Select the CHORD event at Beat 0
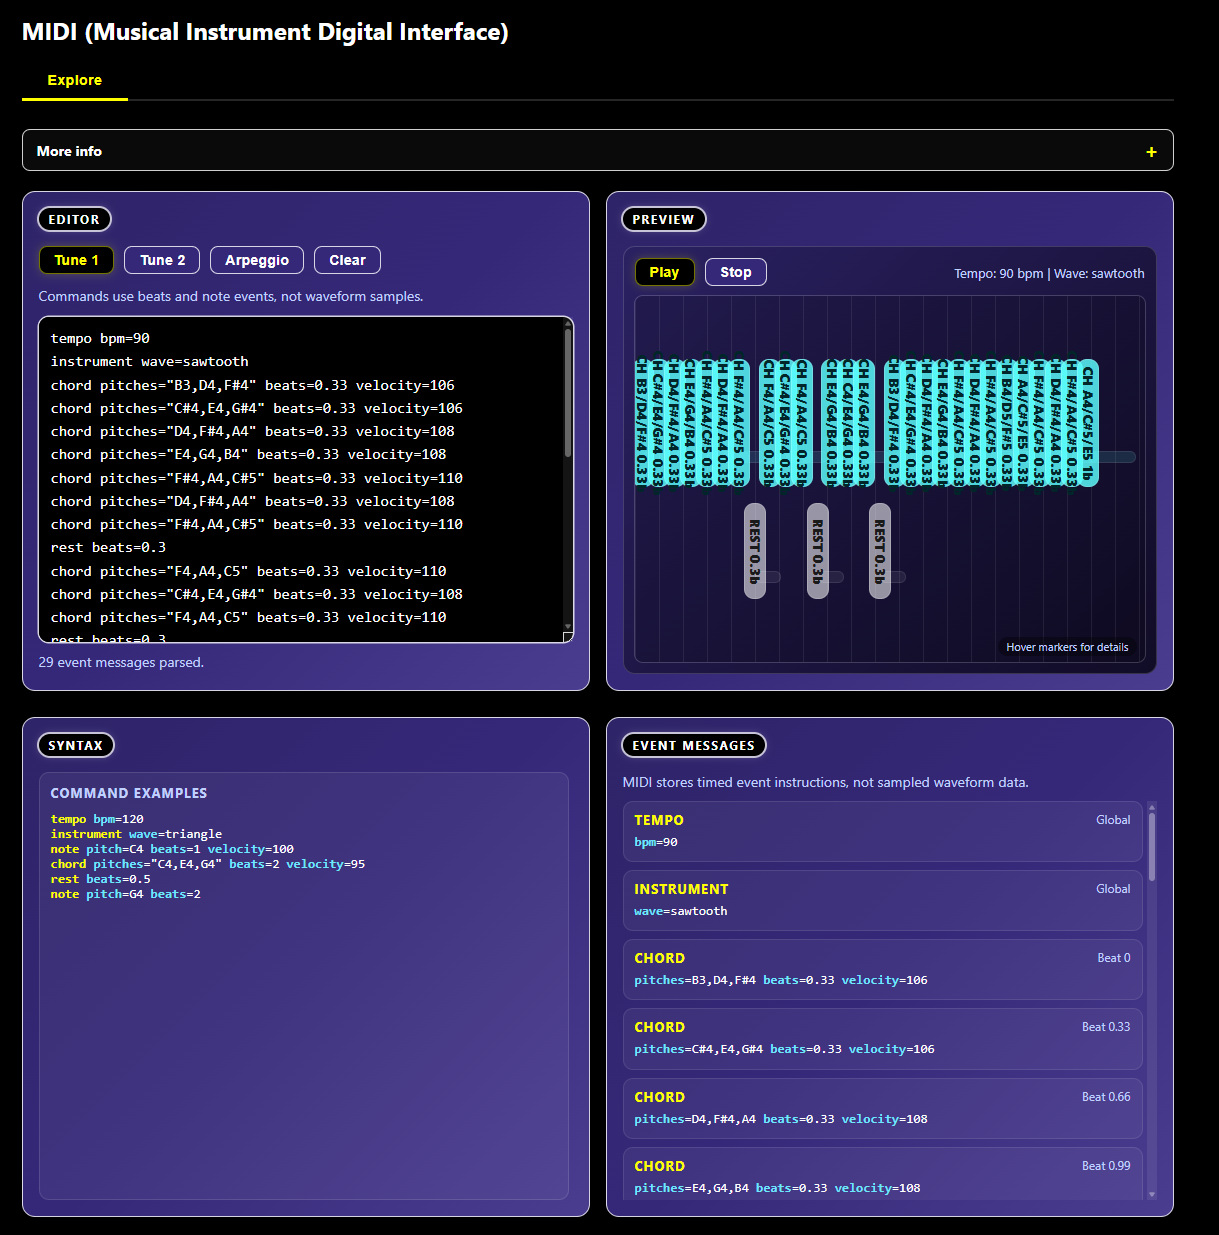Image resolution: width=1219 pixels, height=1235 pixels. 882,969
